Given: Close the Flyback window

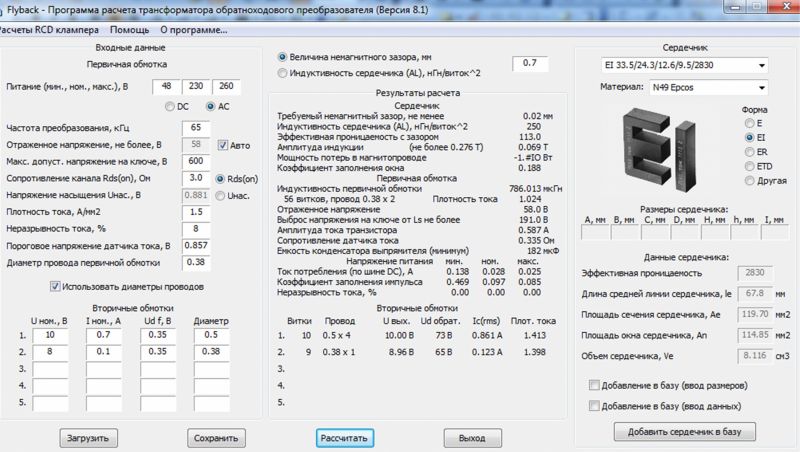Looking at the screenshot, I should pyautogui.click(x=786, y=7).
